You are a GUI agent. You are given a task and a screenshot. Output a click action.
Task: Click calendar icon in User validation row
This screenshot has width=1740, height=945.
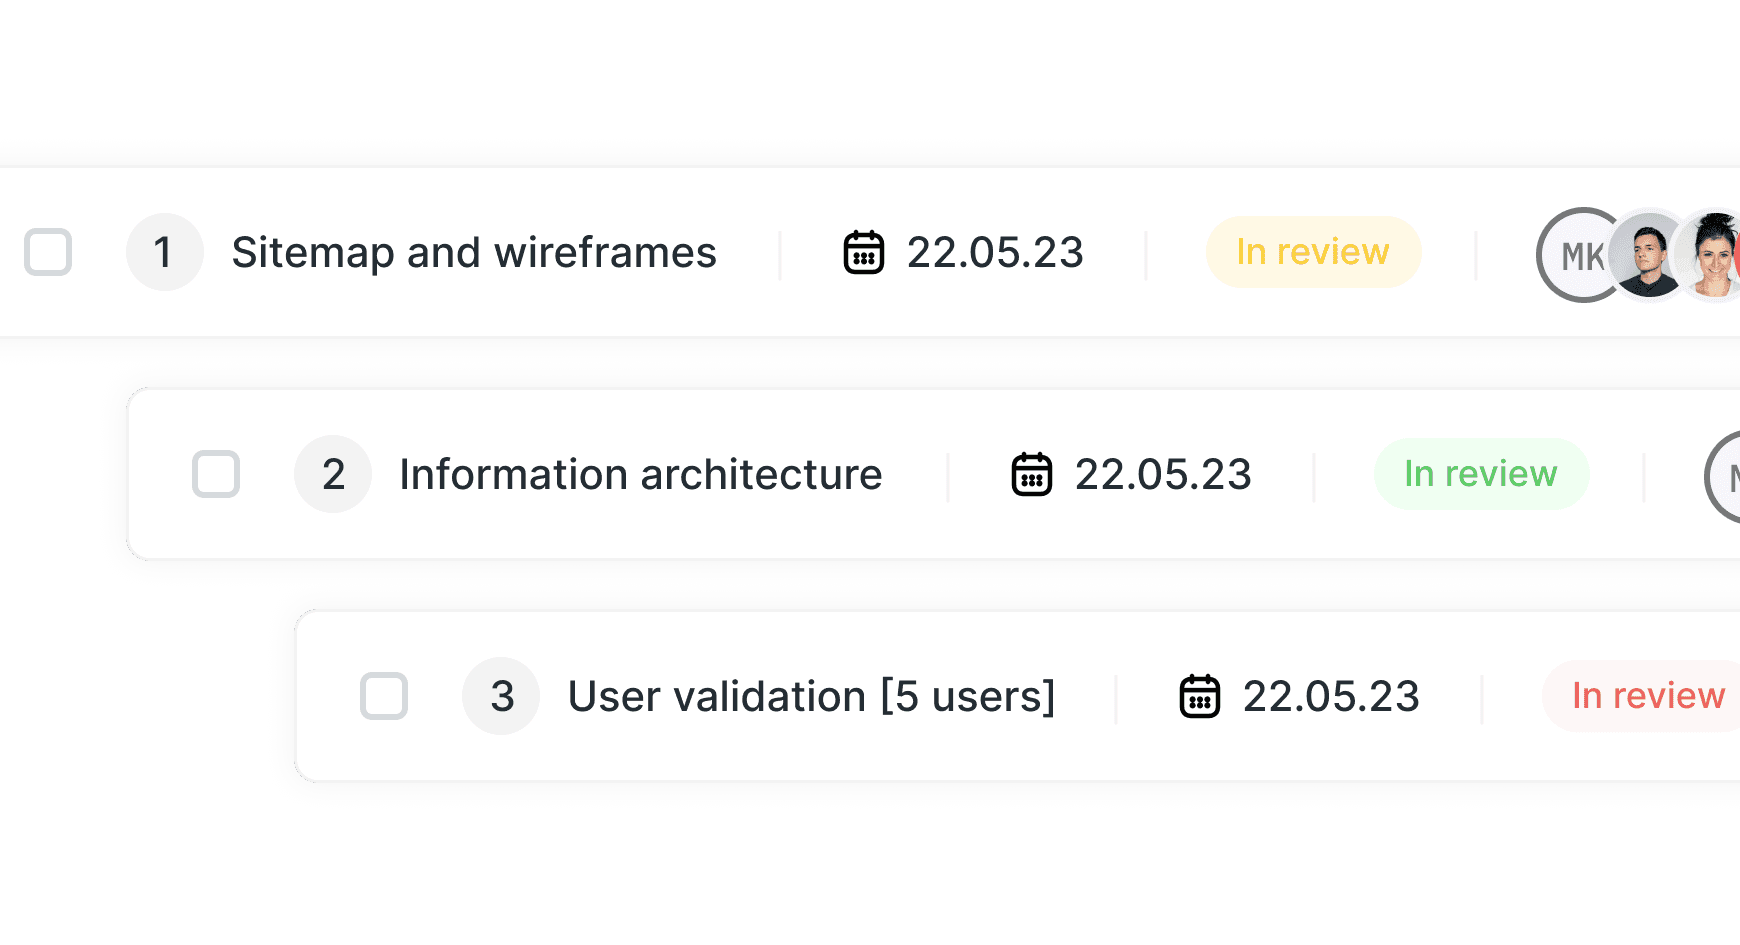tap(1200, 696)
